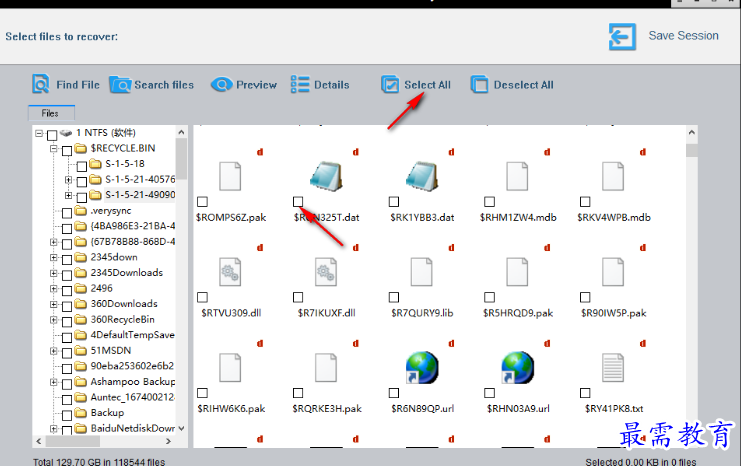This screenshot has height=466, width=741.
Task: Click the file list vertical scrollbar thumb
Action: click(692, 151)
